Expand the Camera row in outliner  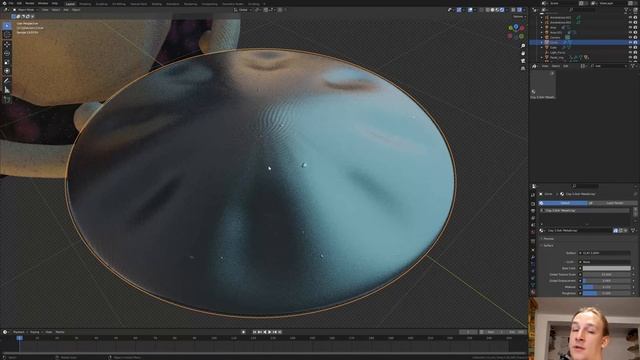(542, 37)
